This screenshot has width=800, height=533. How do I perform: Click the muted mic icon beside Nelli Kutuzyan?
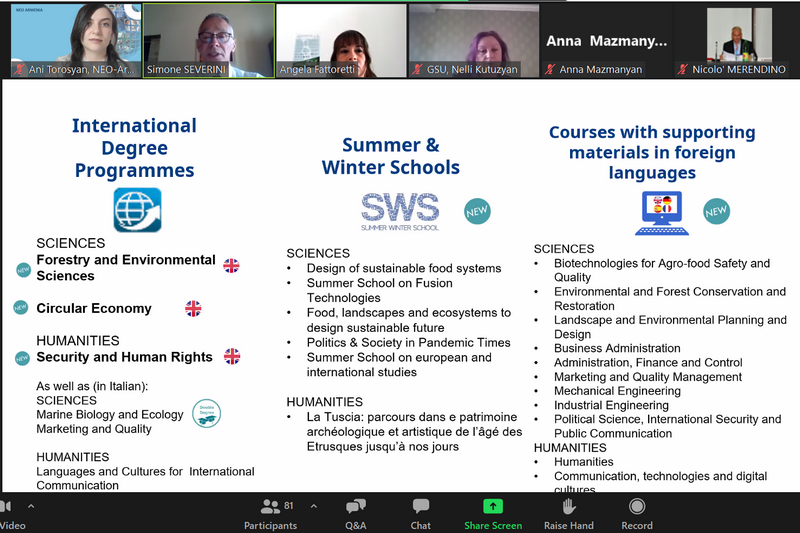[x=417, y=69]
